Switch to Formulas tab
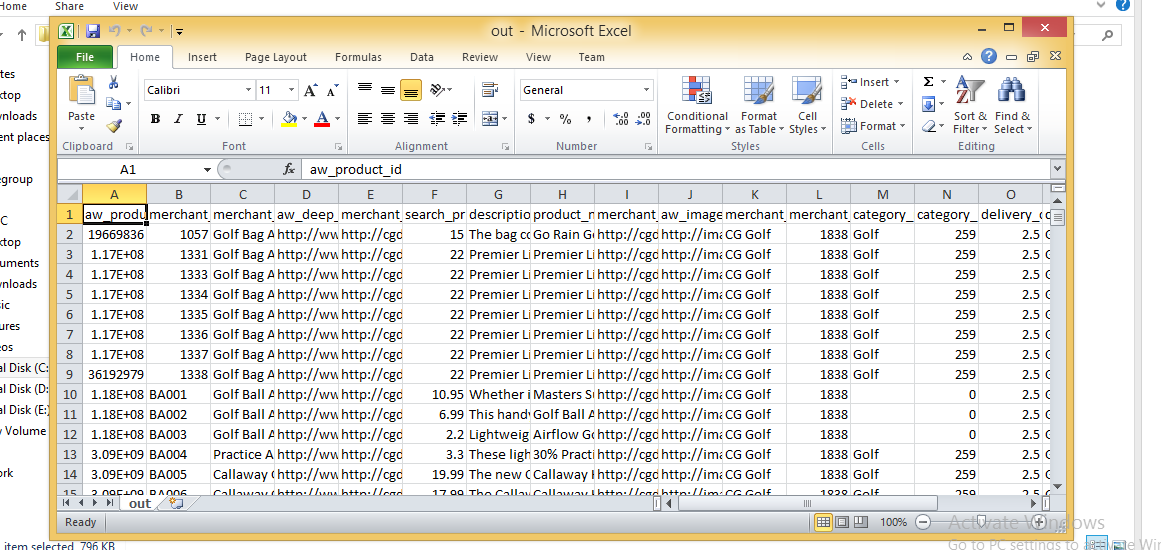 click(x=358, y=57)
